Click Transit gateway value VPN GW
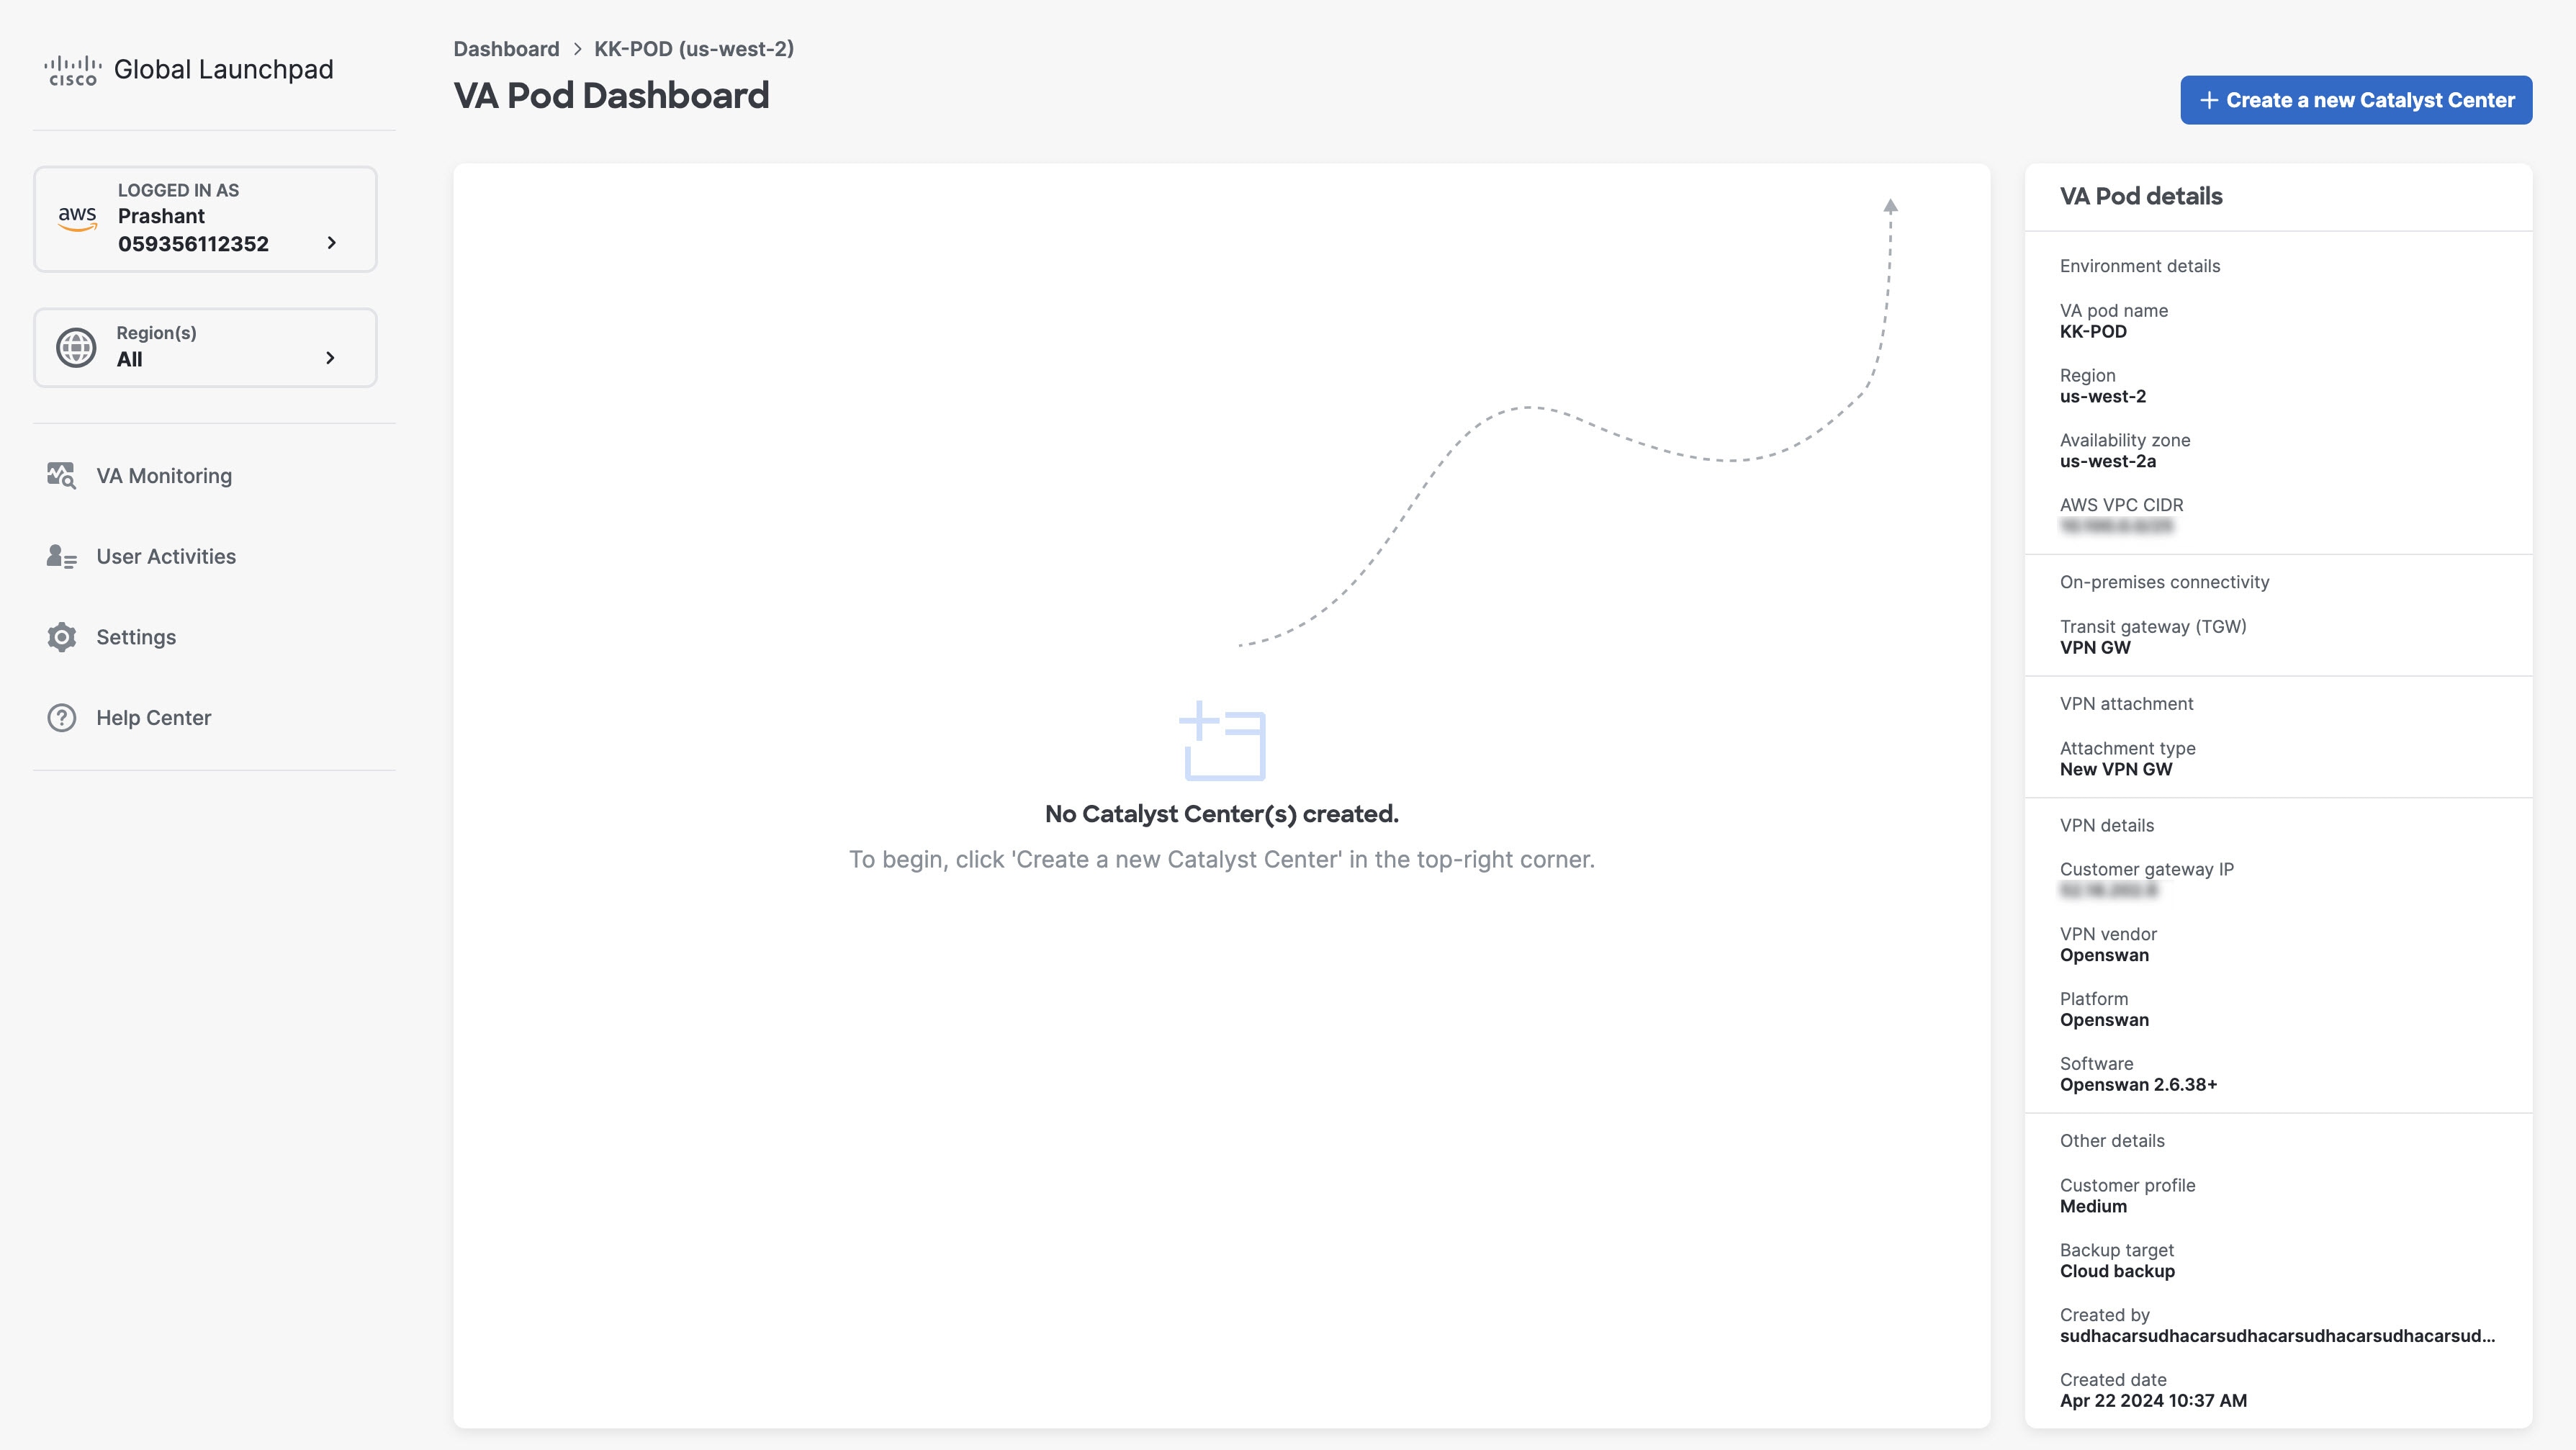Viewport: 2576px width, 1450px height. click(x=2095, y=648)
